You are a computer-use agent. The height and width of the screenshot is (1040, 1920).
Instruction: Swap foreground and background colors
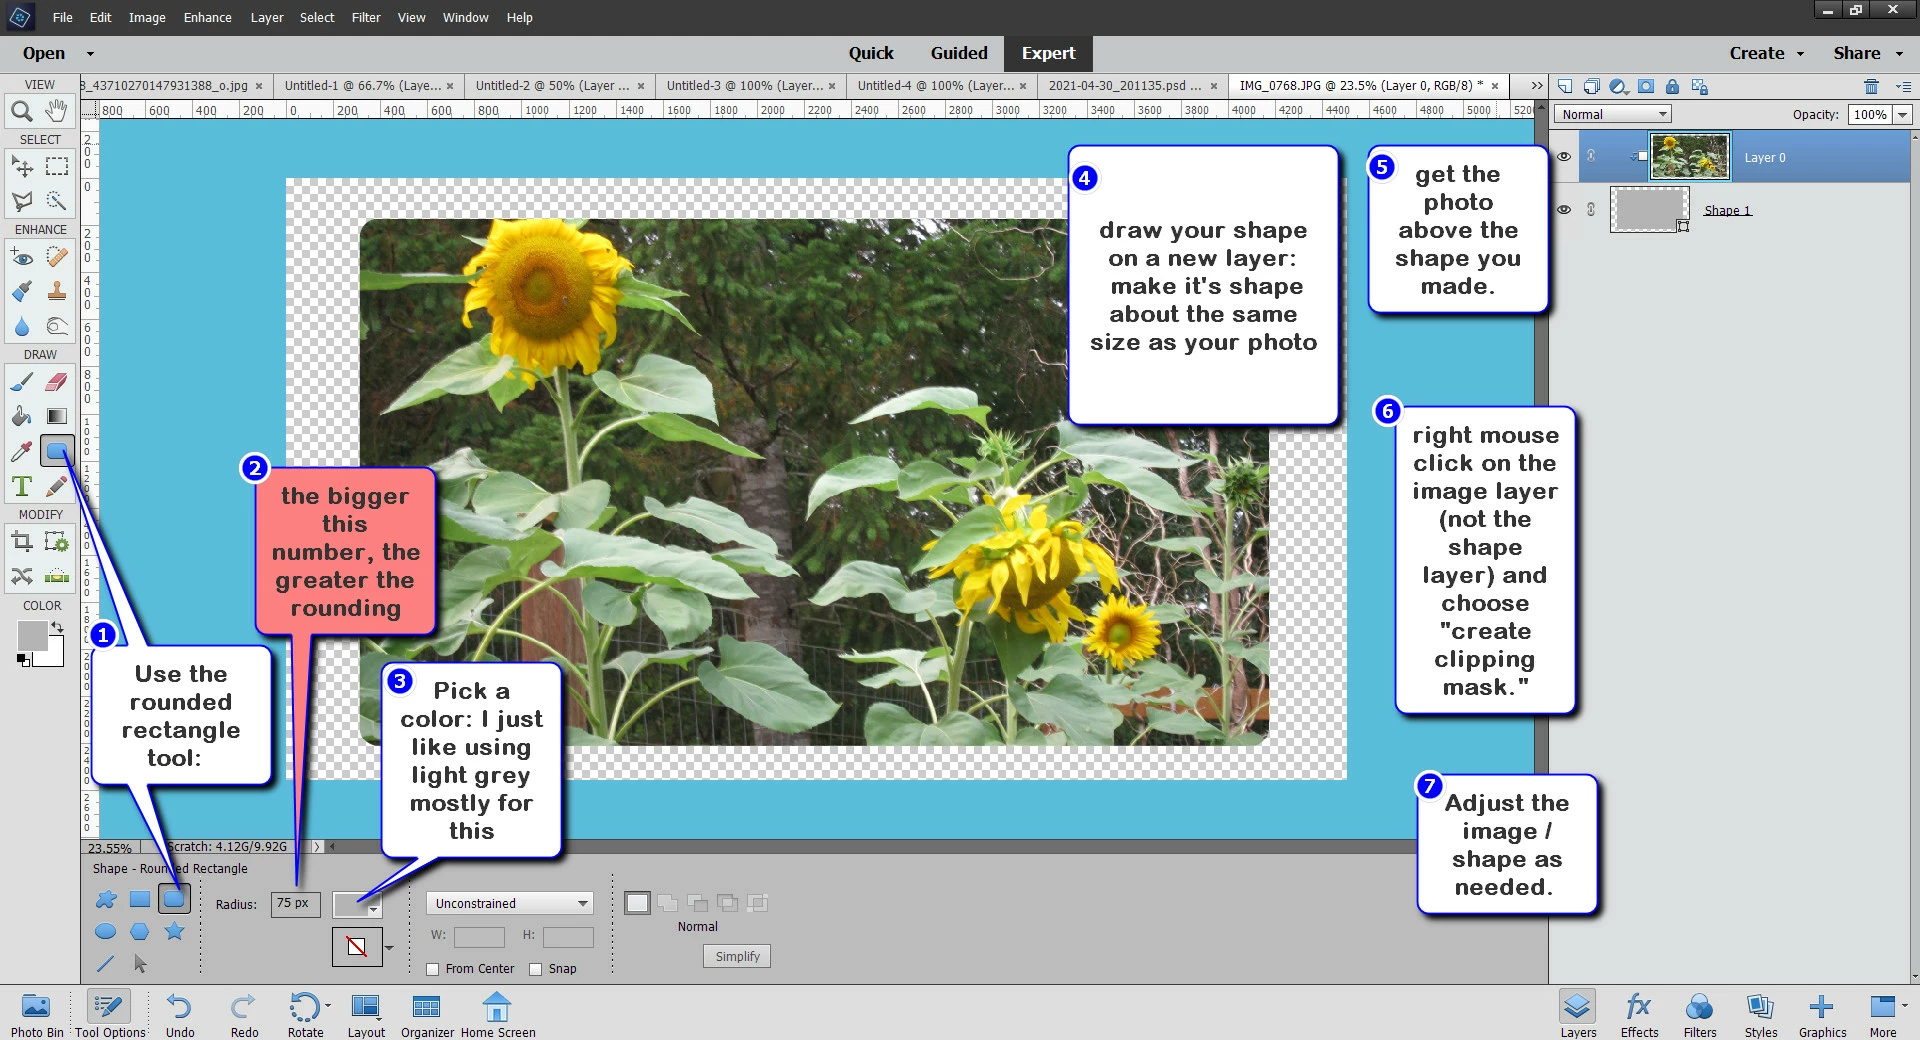pos(58,628)
